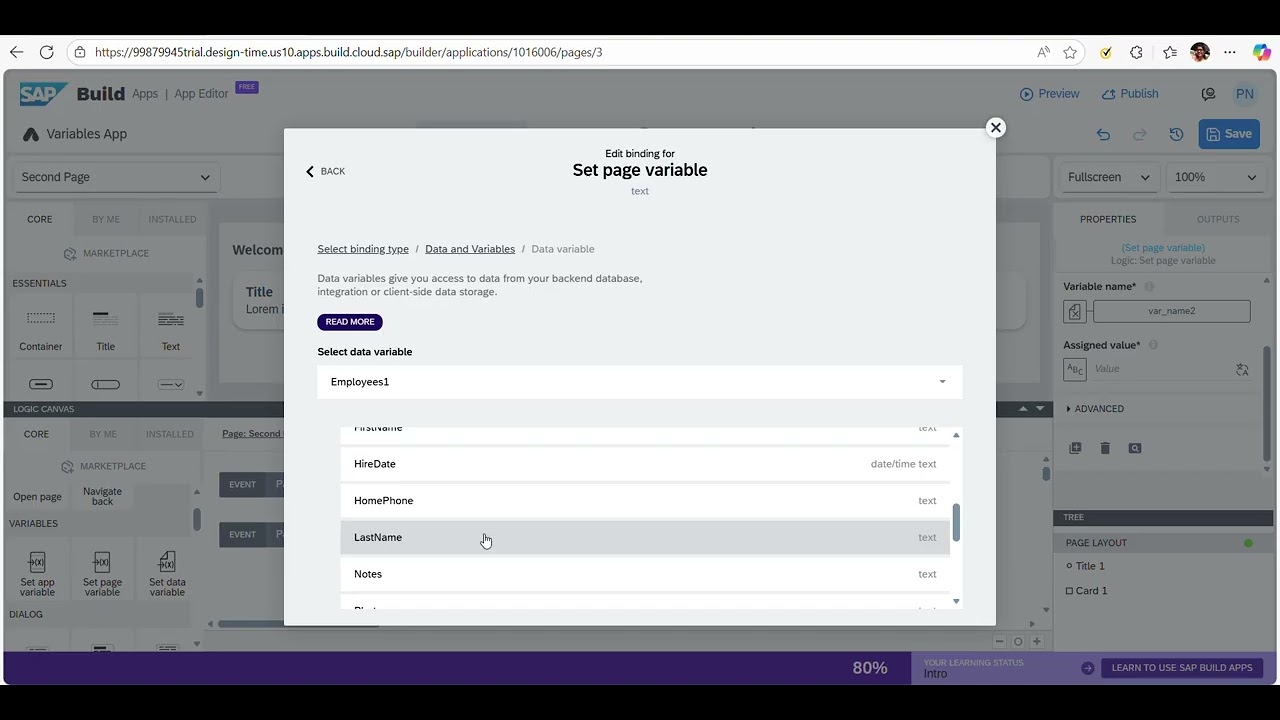The height and width of the screenshot is (720, 1280).
Task: Click the dialog vertical scrollbar thumb
Action: pos(956,522)
